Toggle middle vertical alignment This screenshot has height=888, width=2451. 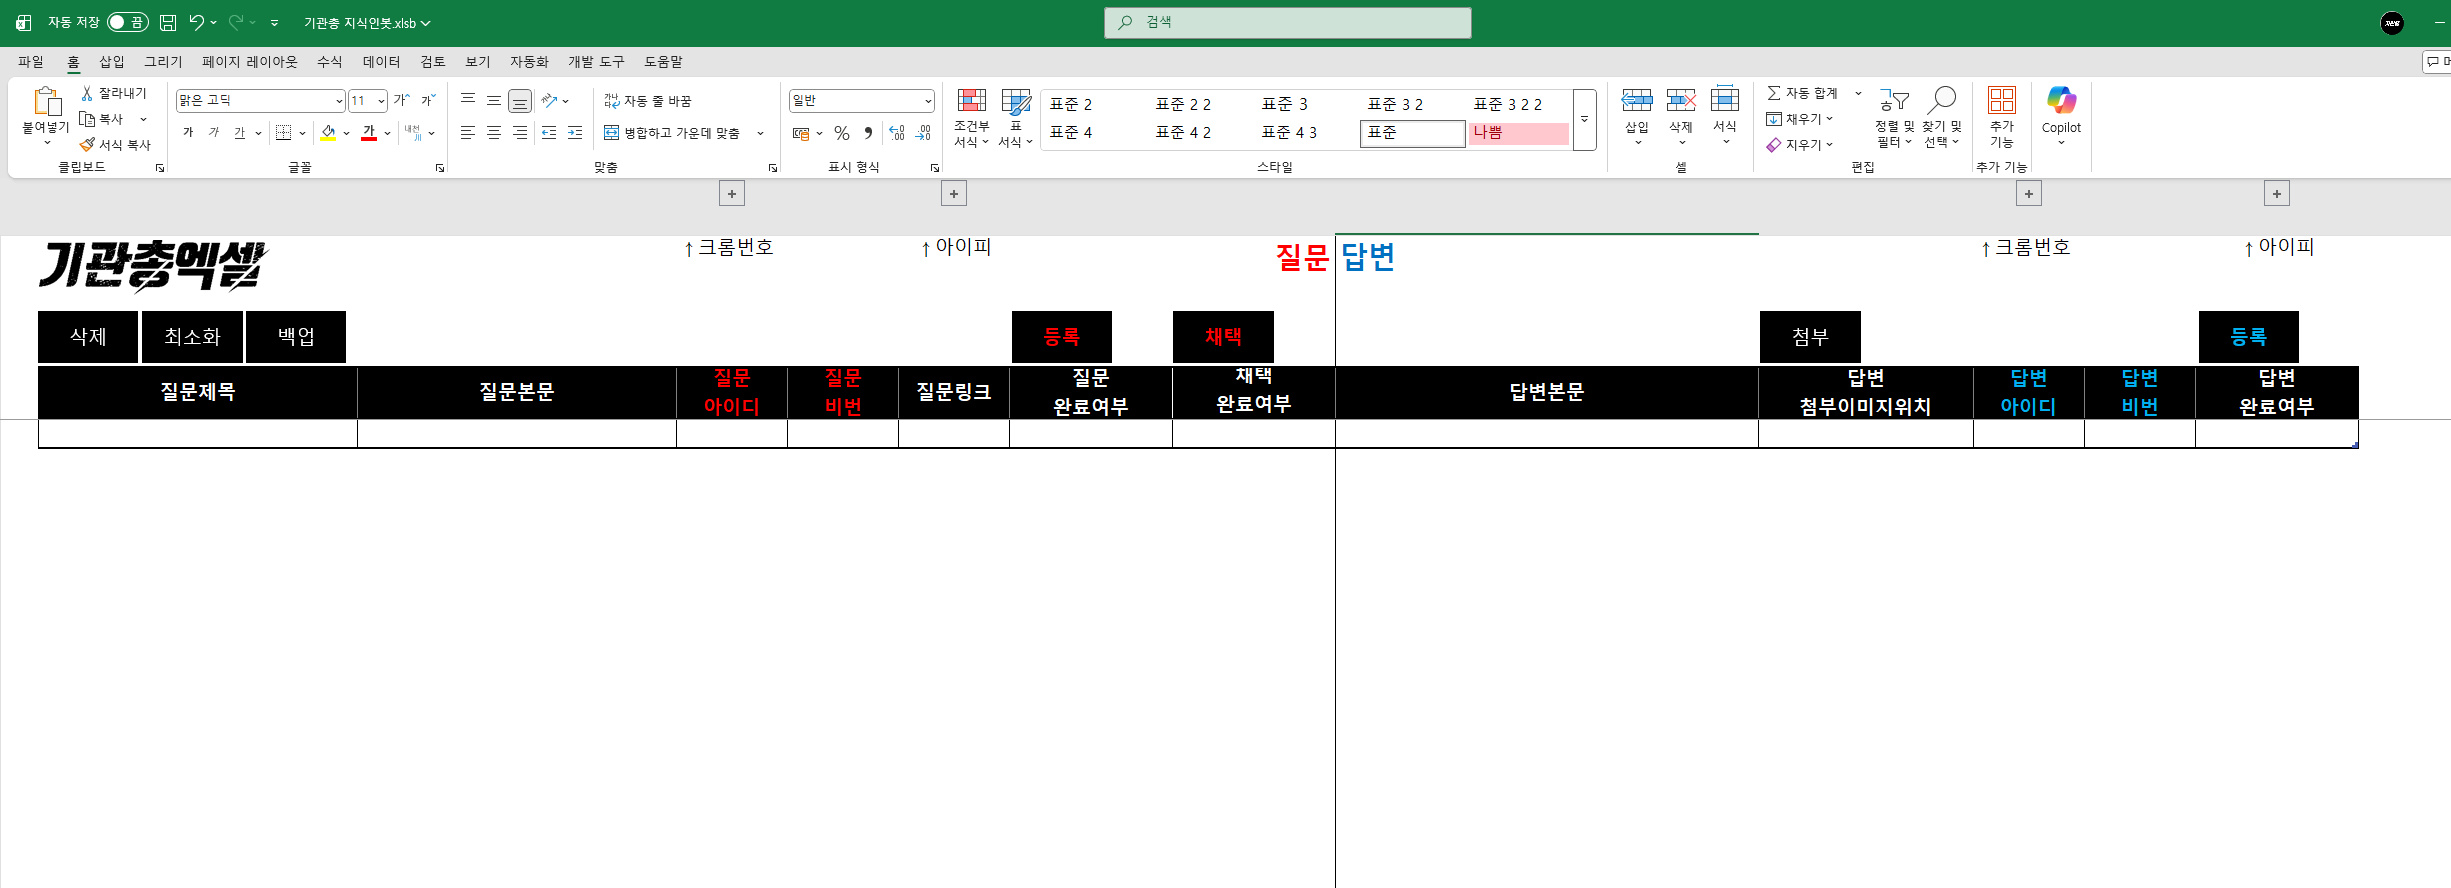494,100
